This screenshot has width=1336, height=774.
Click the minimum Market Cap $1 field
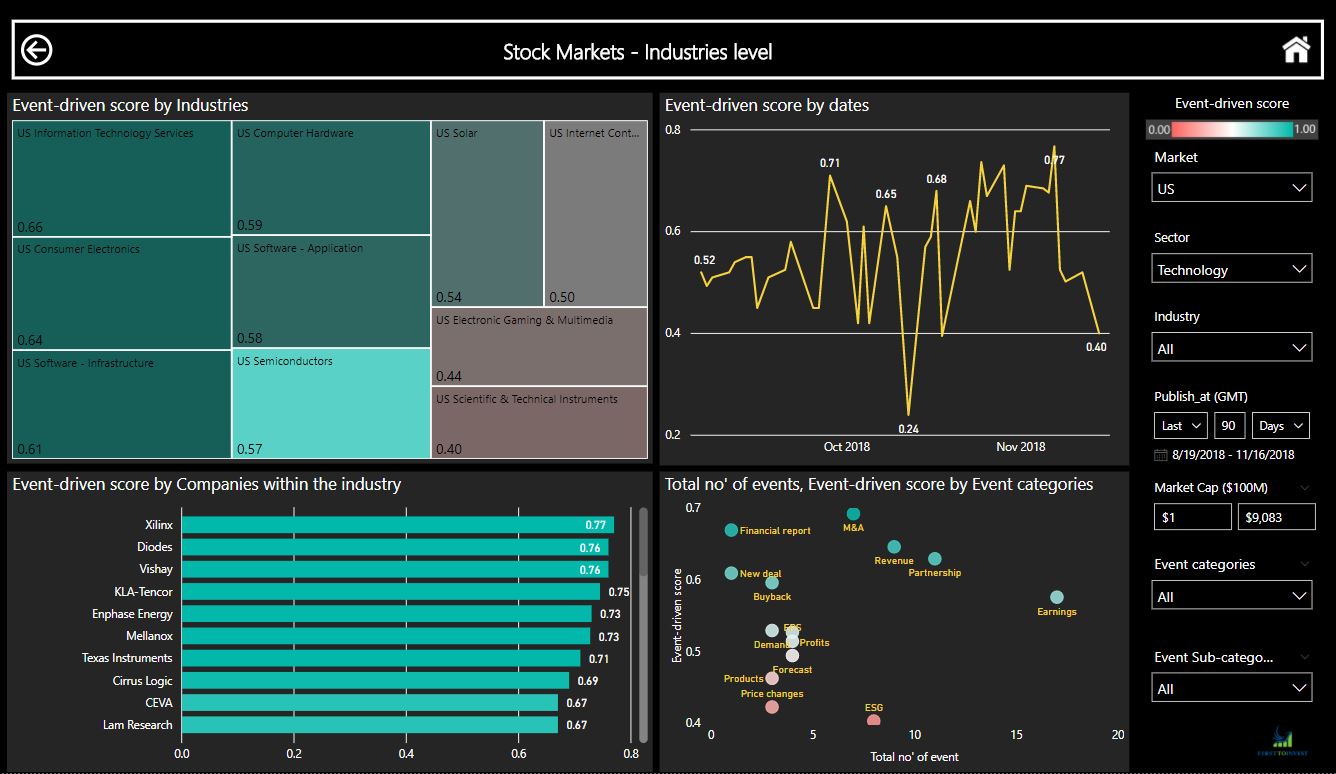[1192, 517]
